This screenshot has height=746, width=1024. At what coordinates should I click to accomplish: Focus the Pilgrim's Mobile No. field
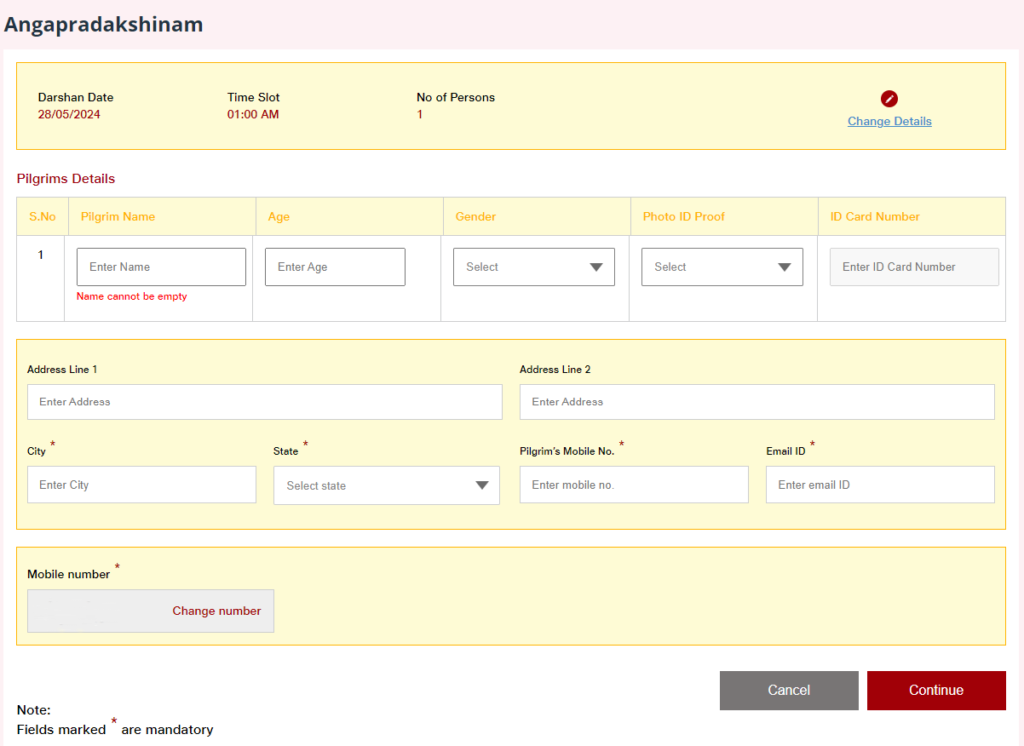click(634, 485)
